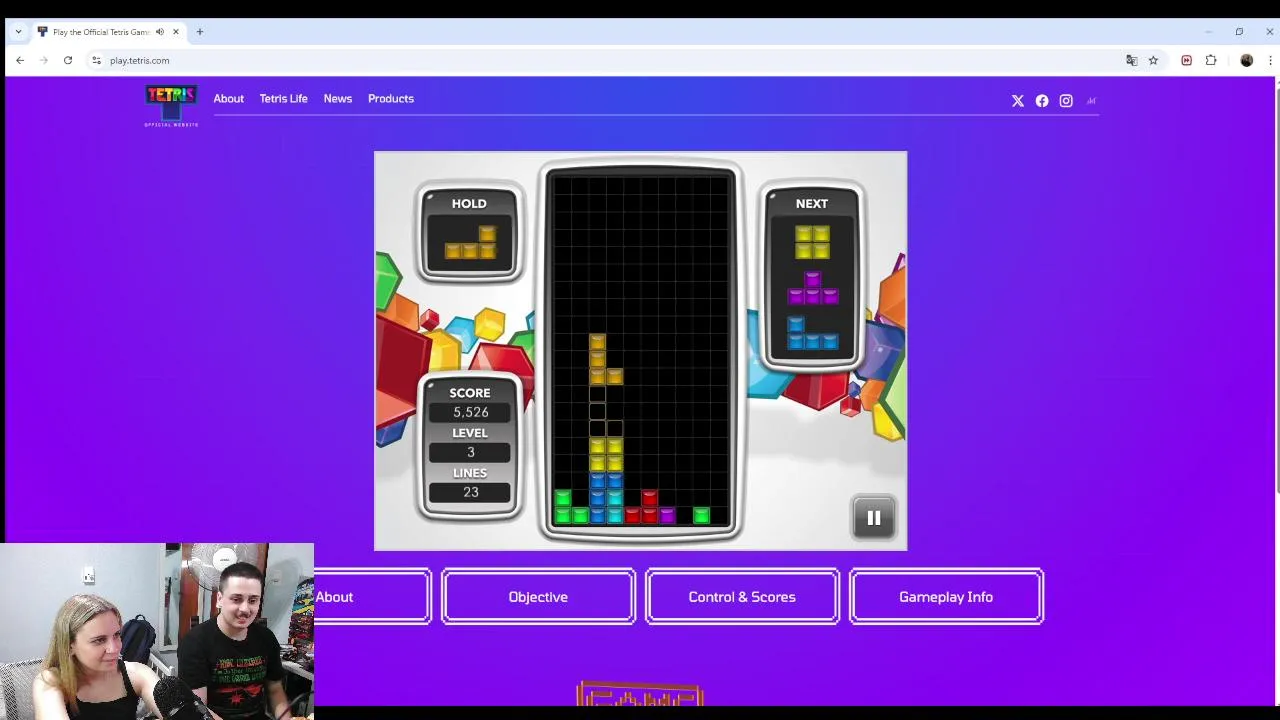Go back with browser back arrow
This screenshot has height=720, width=1280.
pyautogui.click(x=20, y=61)
